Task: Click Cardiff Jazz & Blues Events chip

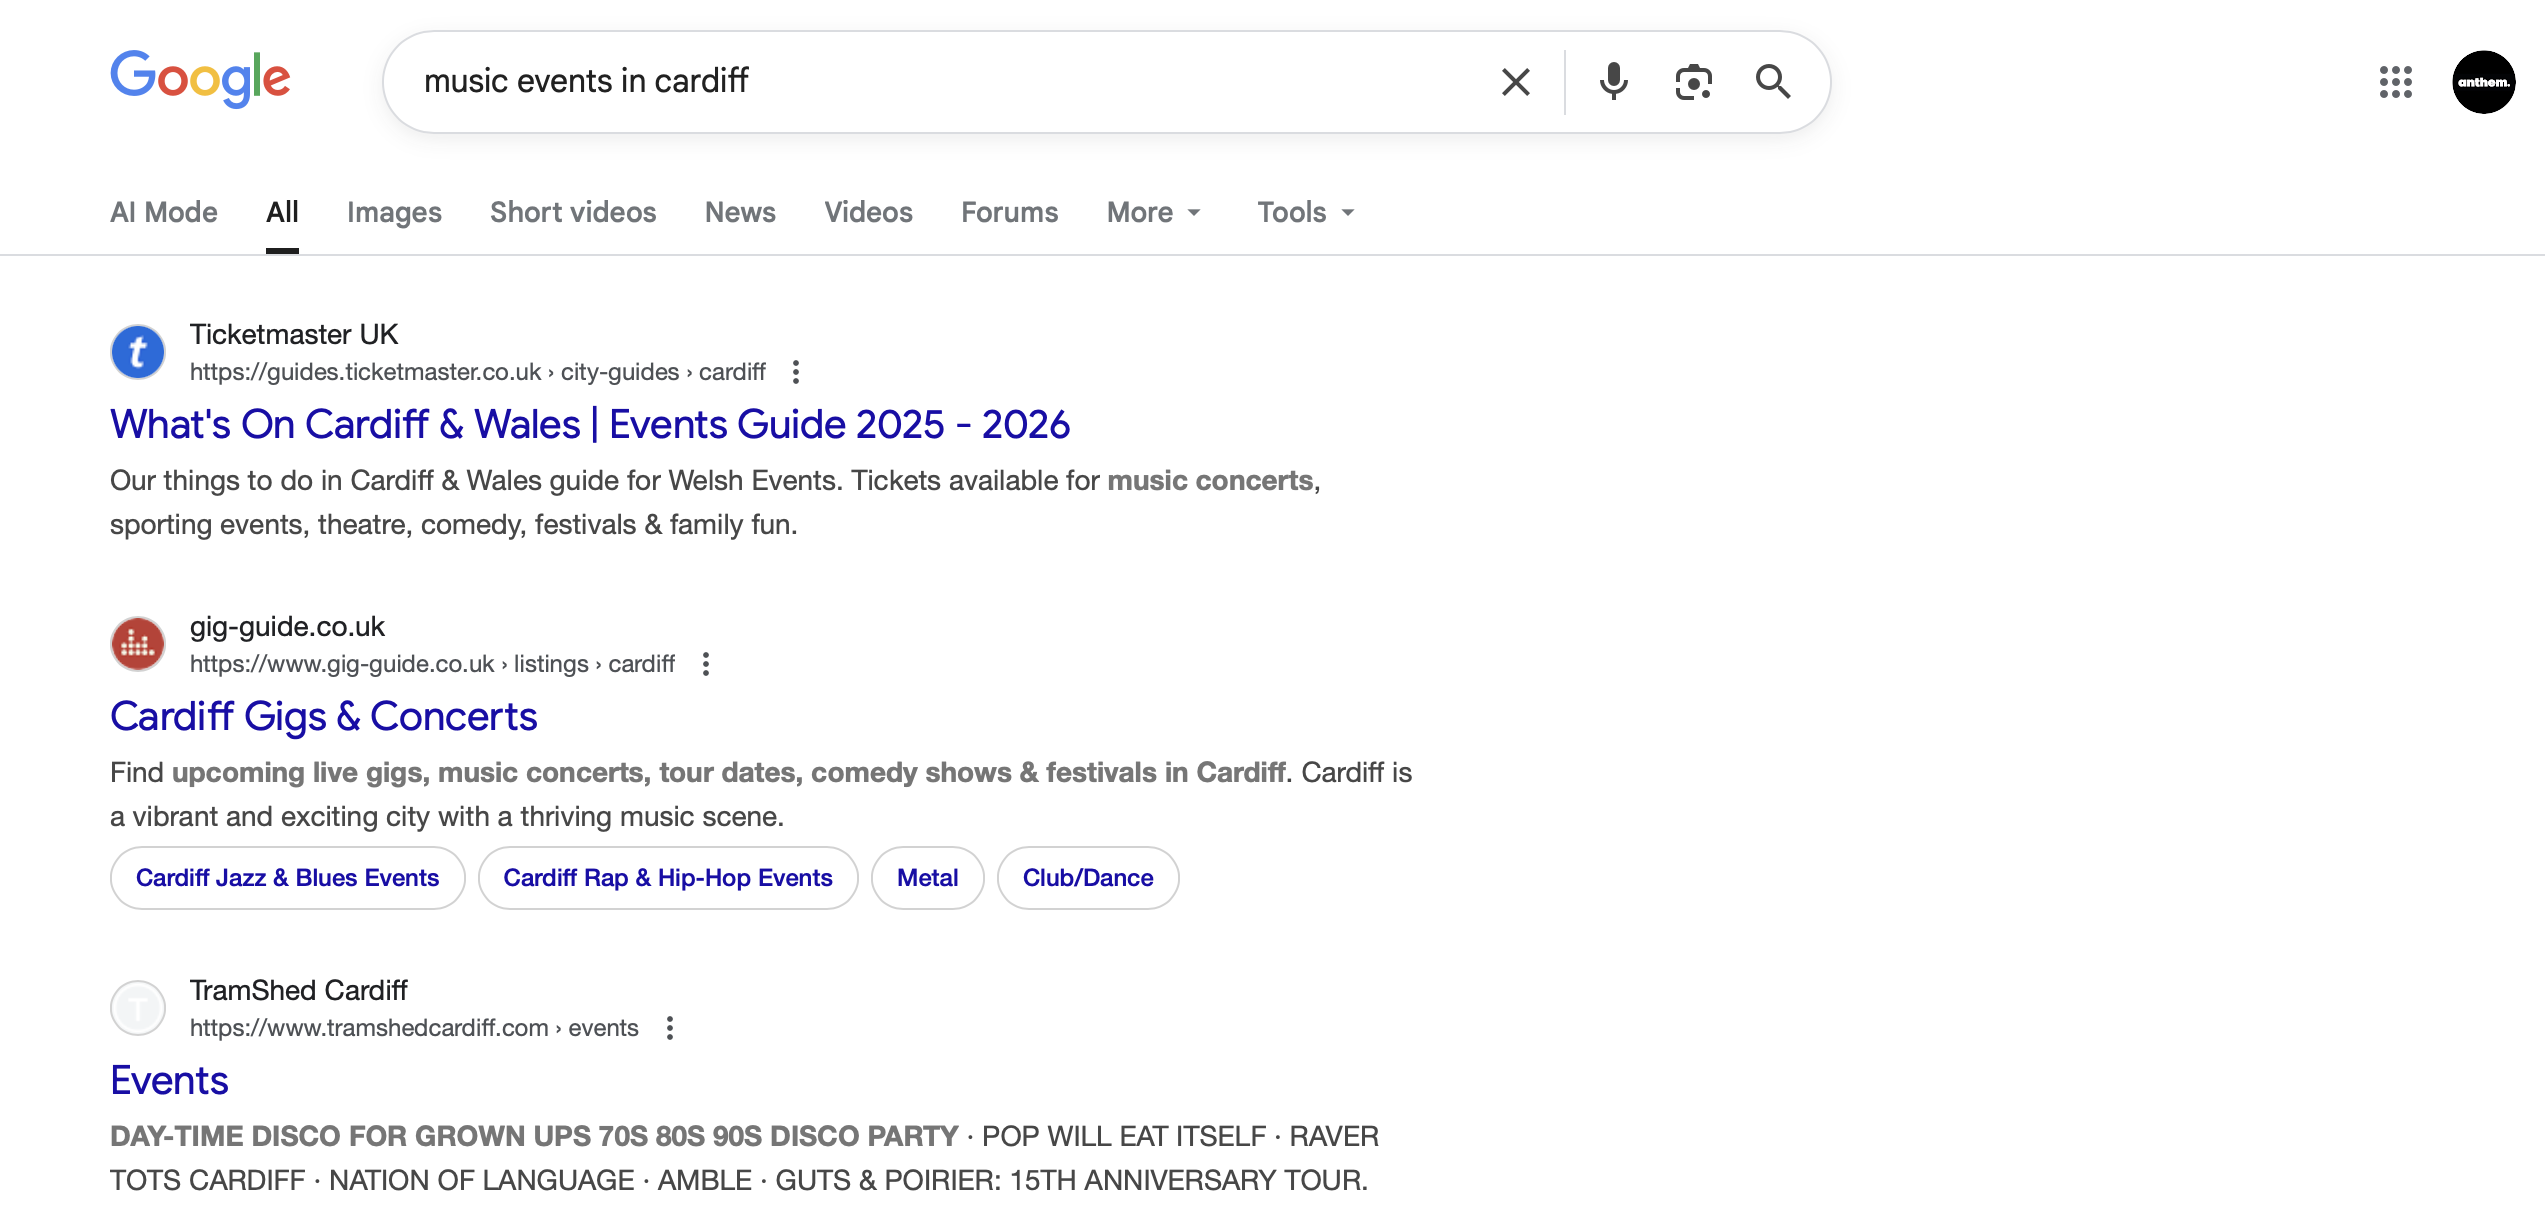Action: coord(287,878)
